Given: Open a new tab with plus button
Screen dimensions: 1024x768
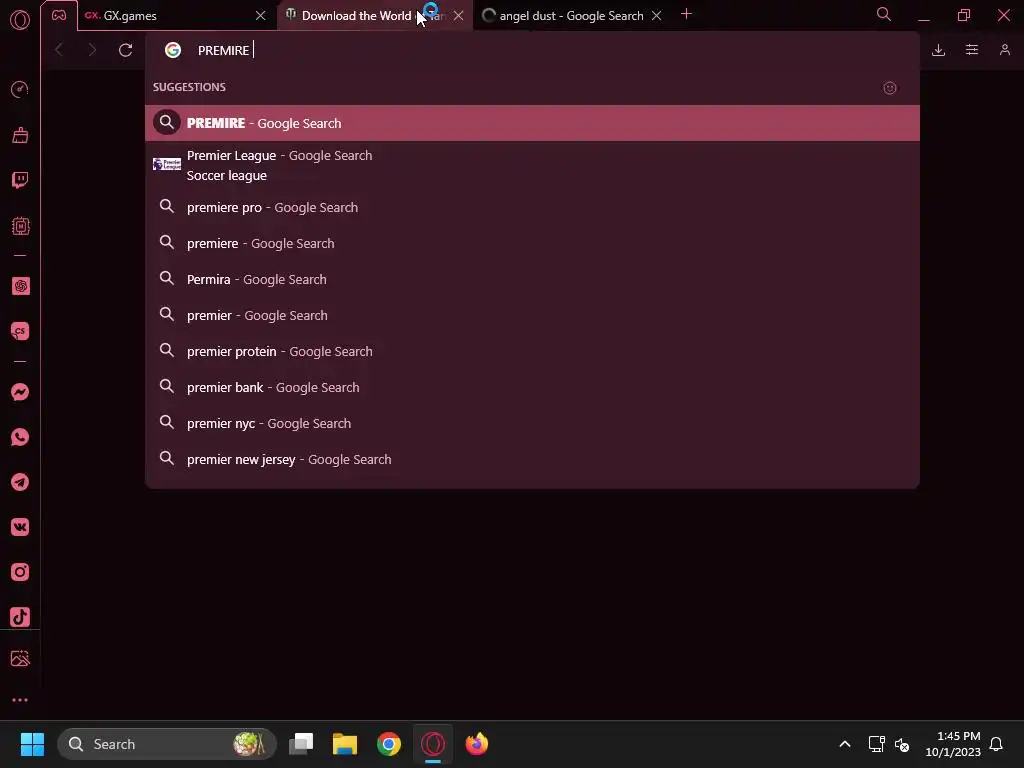Looking at the screenshot, I should [686, 14].
